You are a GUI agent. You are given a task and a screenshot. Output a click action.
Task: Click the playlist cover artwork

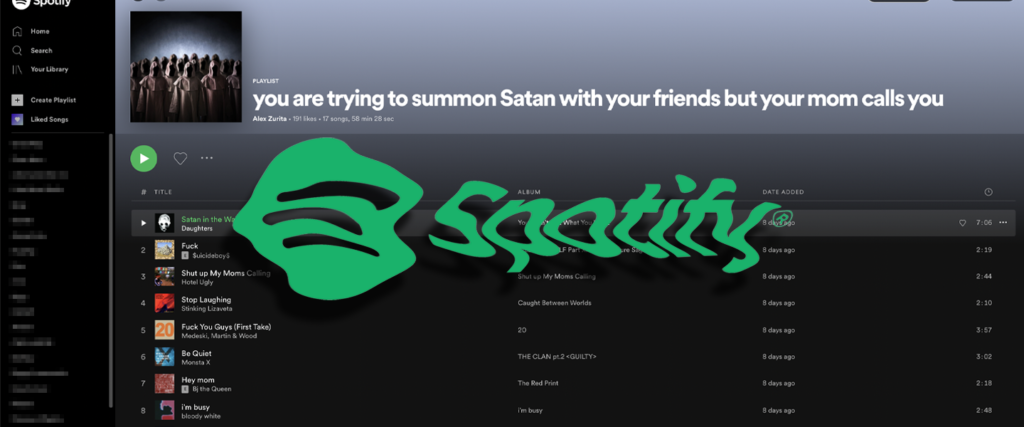click(186, 67)
